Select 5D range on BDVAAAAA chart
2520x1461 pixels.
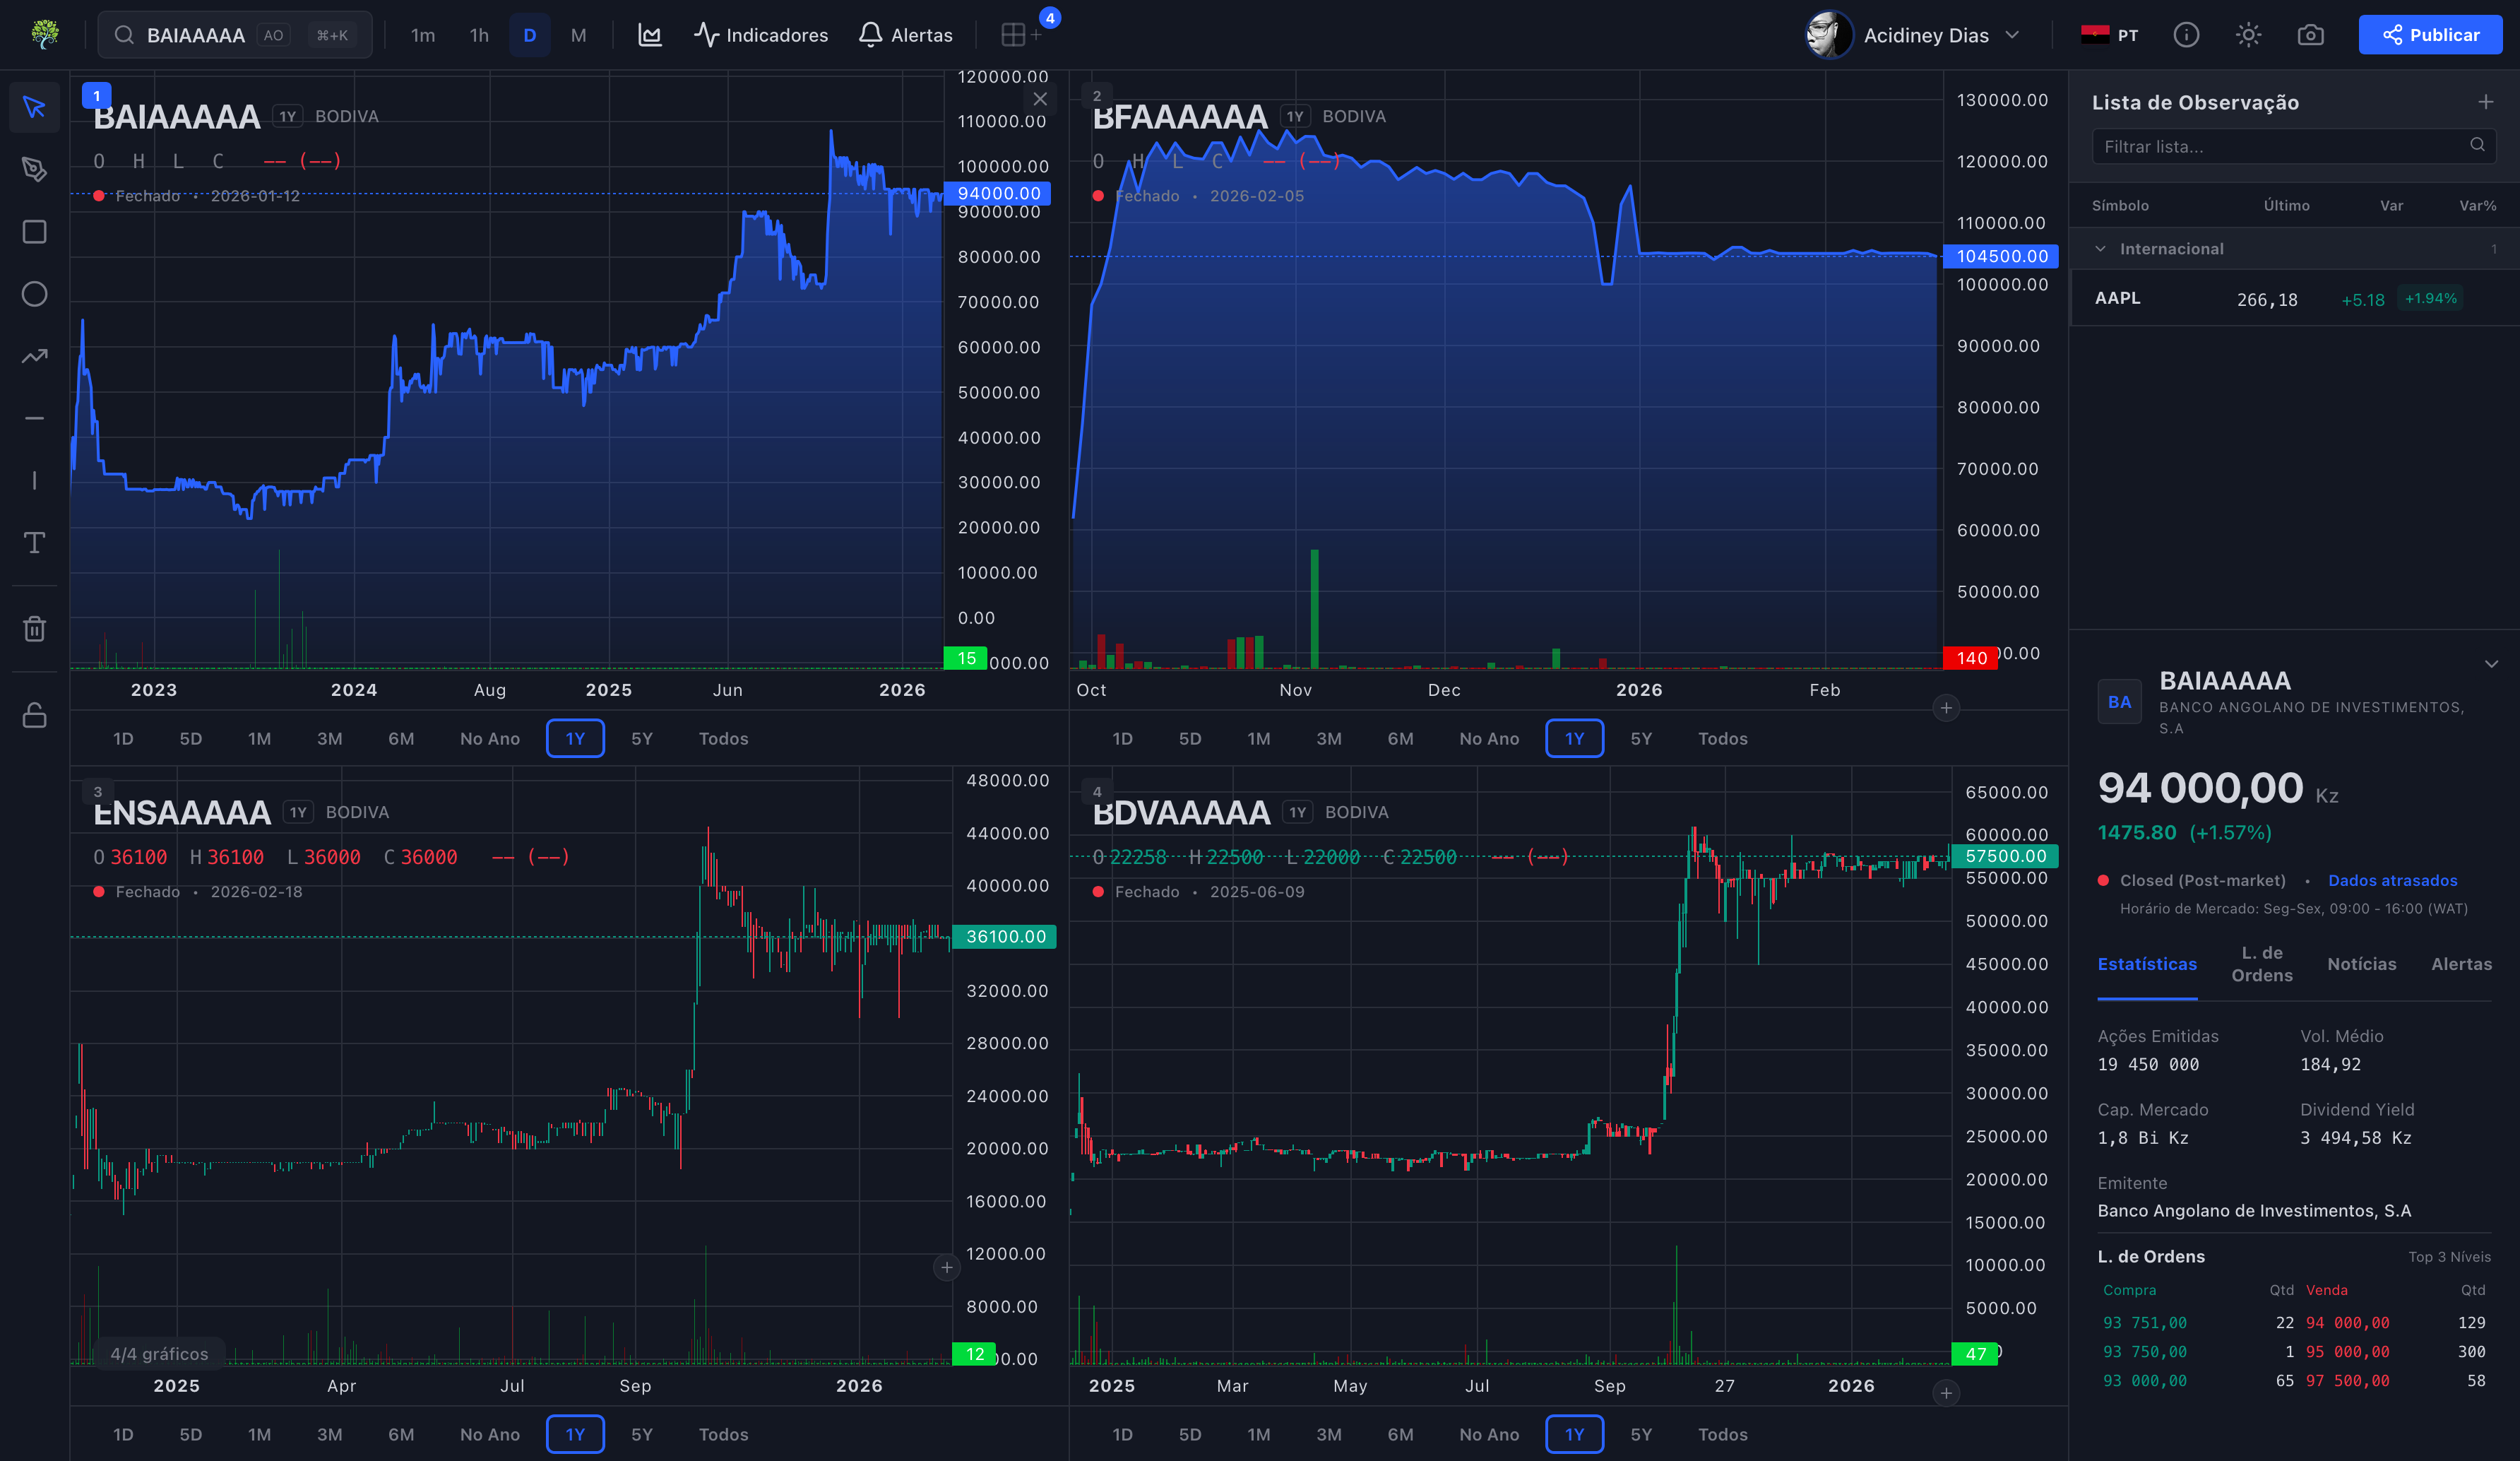tap(1189, 1434)
